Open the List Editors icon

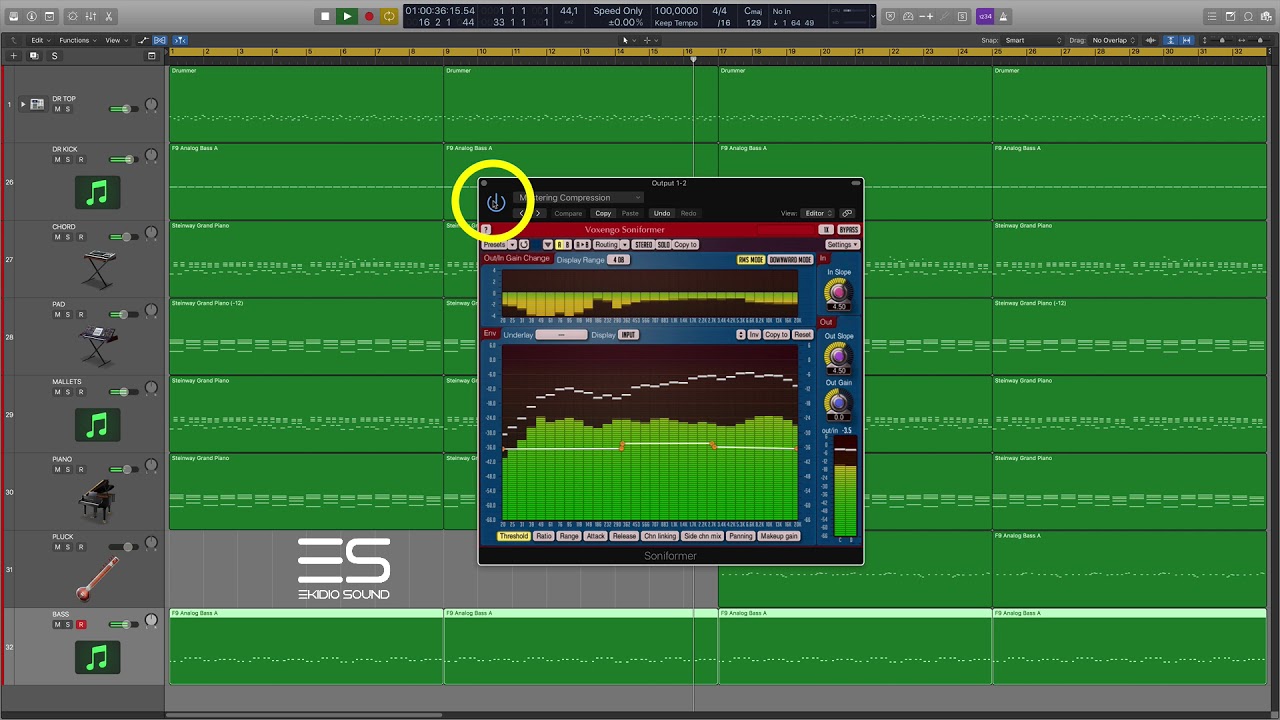[x=1212, y=16]
